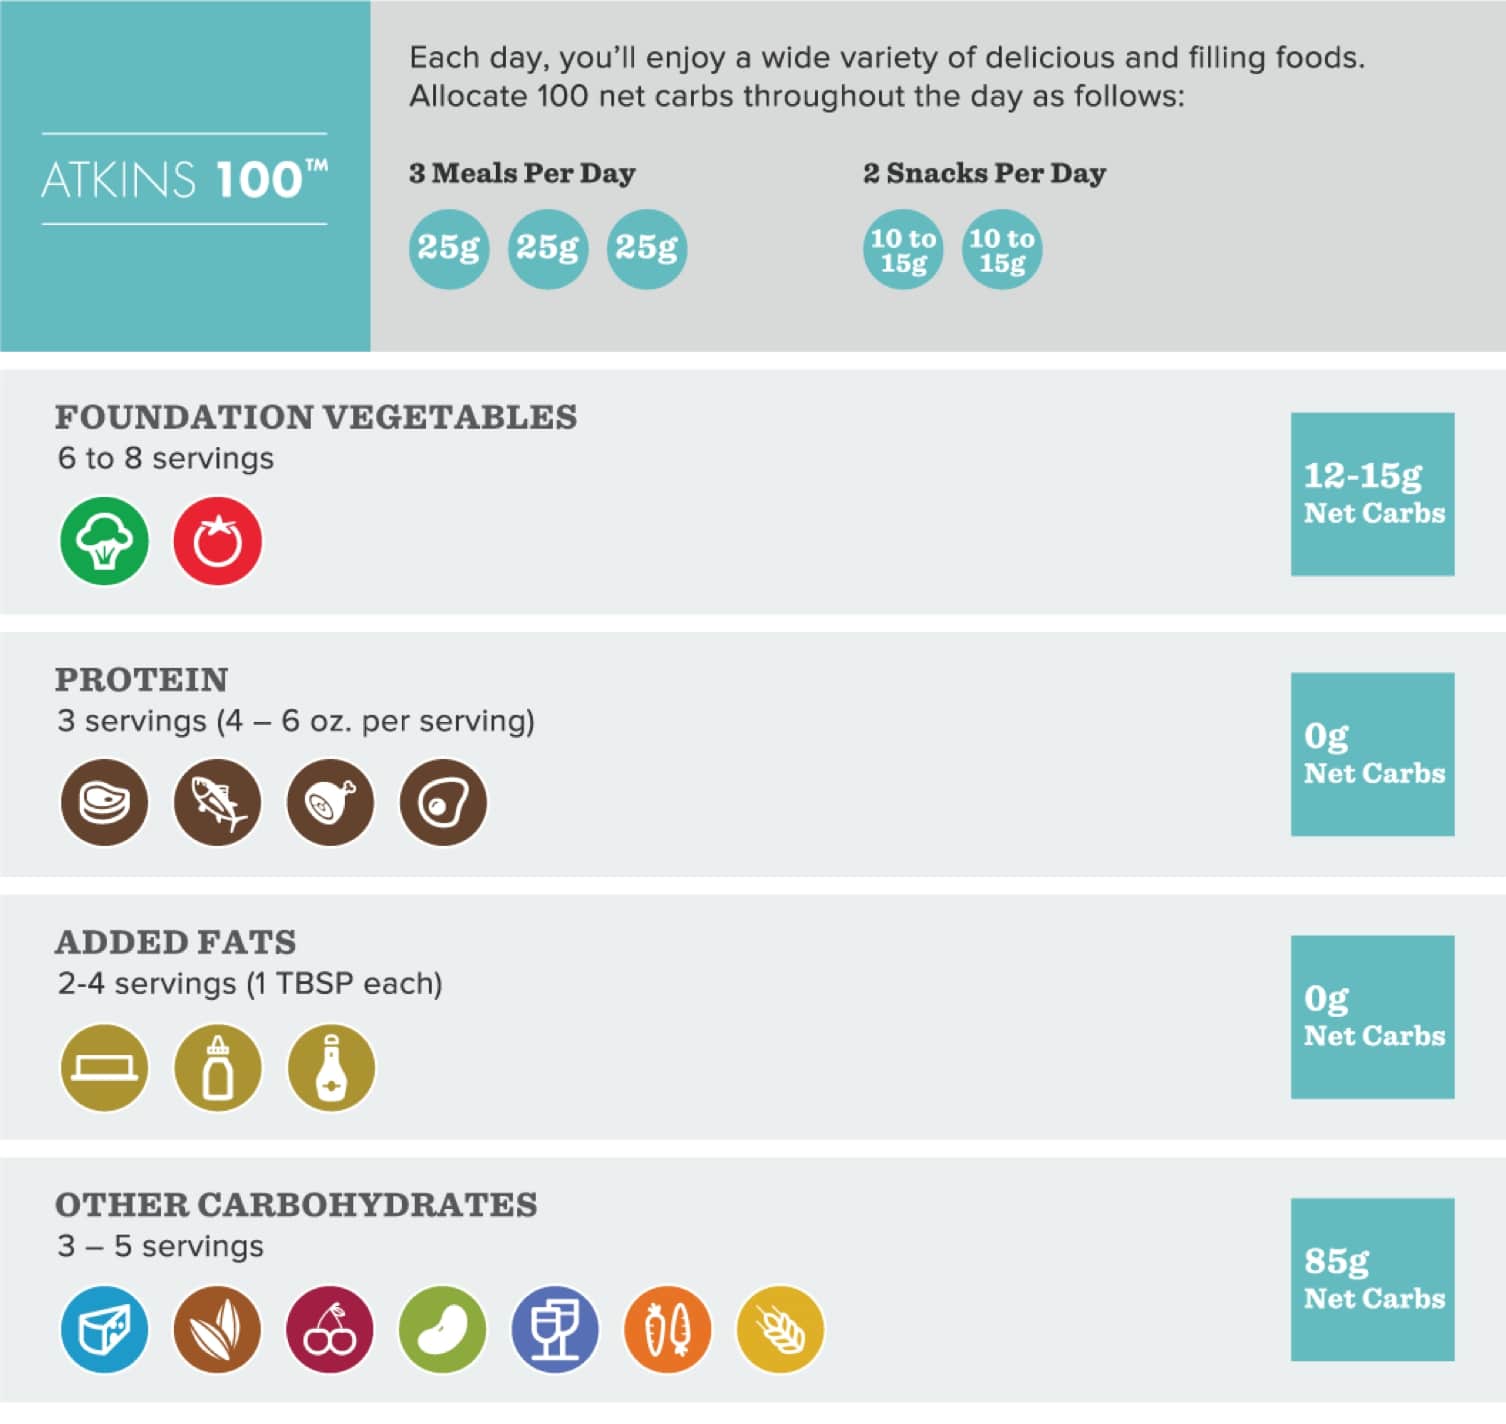Click the cherries fruit icon
Image resolution: width=1506 pixels, height=1424 pixels.
coord(331,1330)
